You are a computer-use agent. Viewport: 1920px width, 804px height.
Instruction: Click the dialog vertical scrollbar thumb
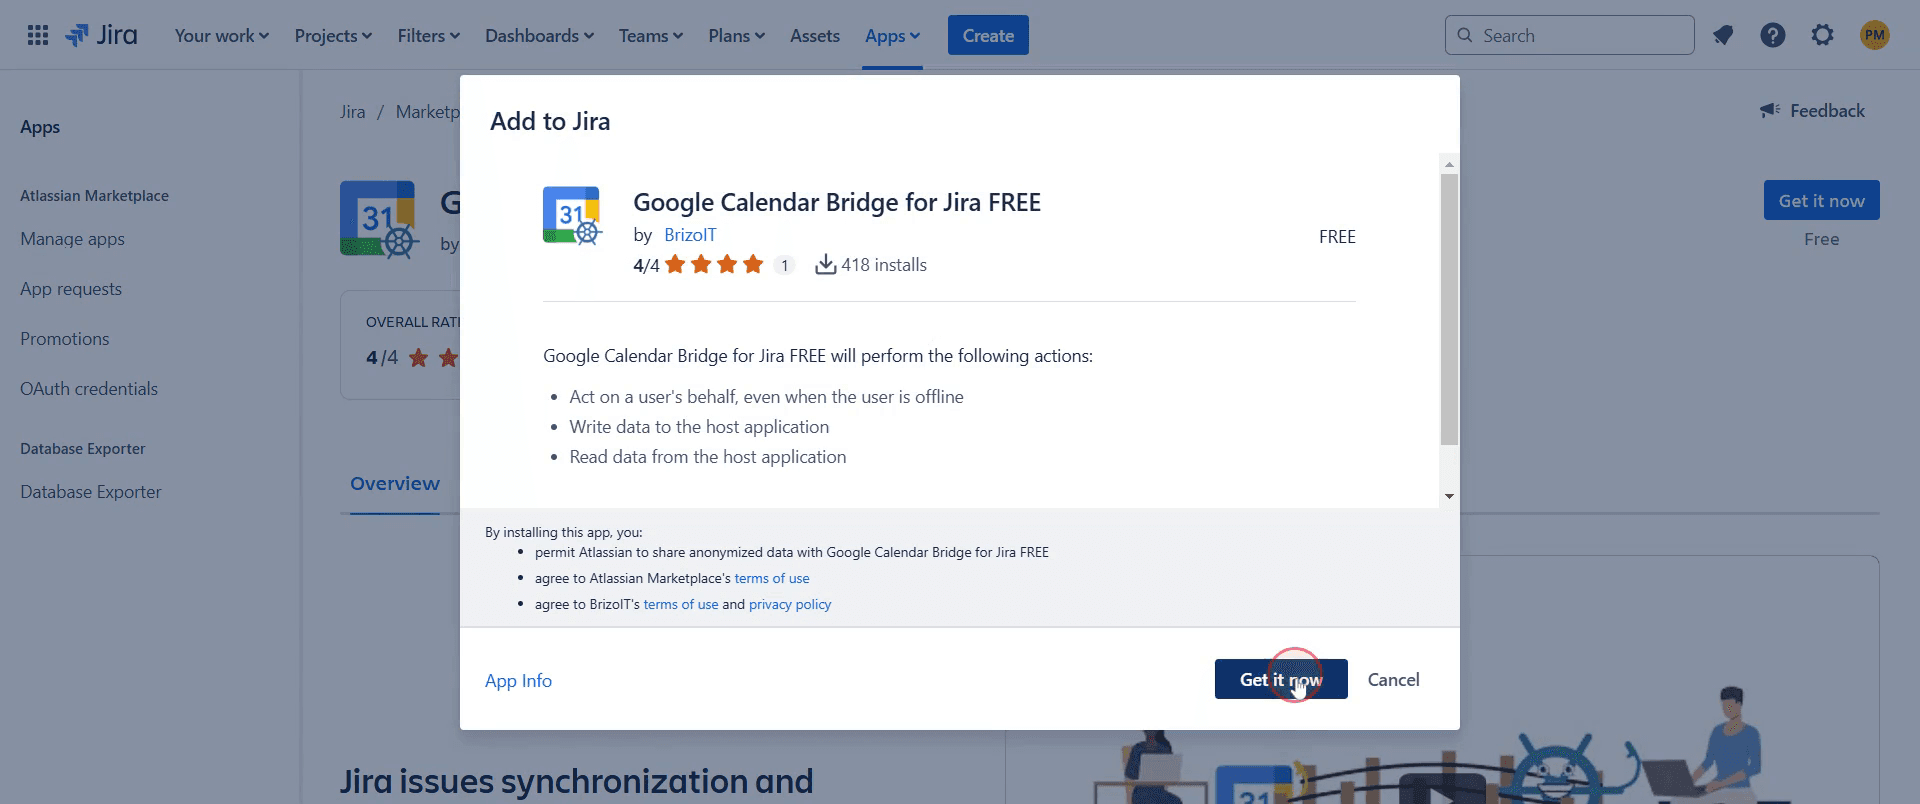(1449, 308)
